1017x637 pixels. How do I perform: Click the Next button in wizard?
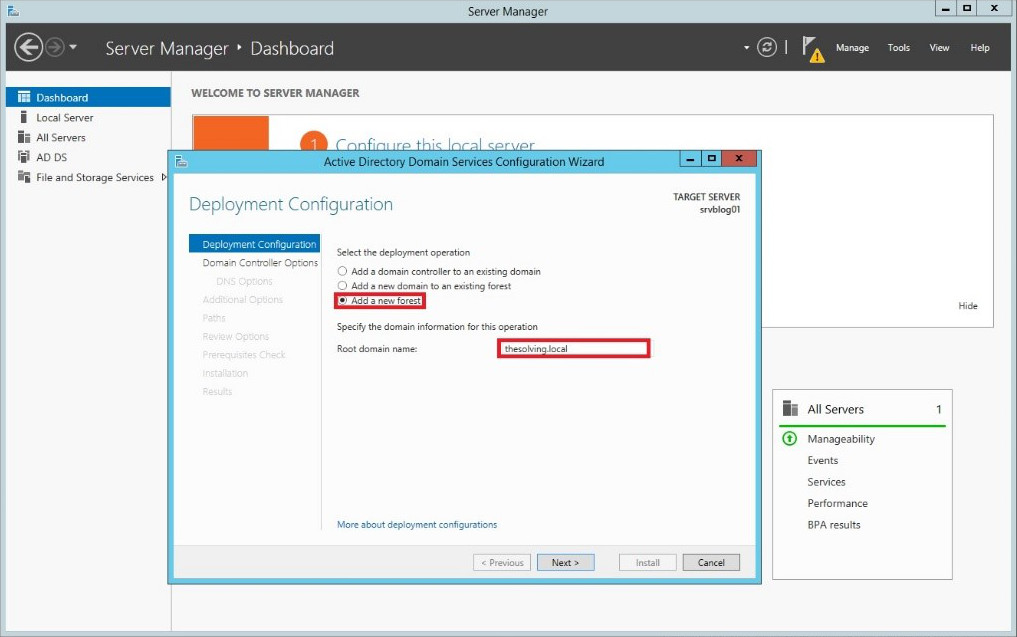[566, 562]
